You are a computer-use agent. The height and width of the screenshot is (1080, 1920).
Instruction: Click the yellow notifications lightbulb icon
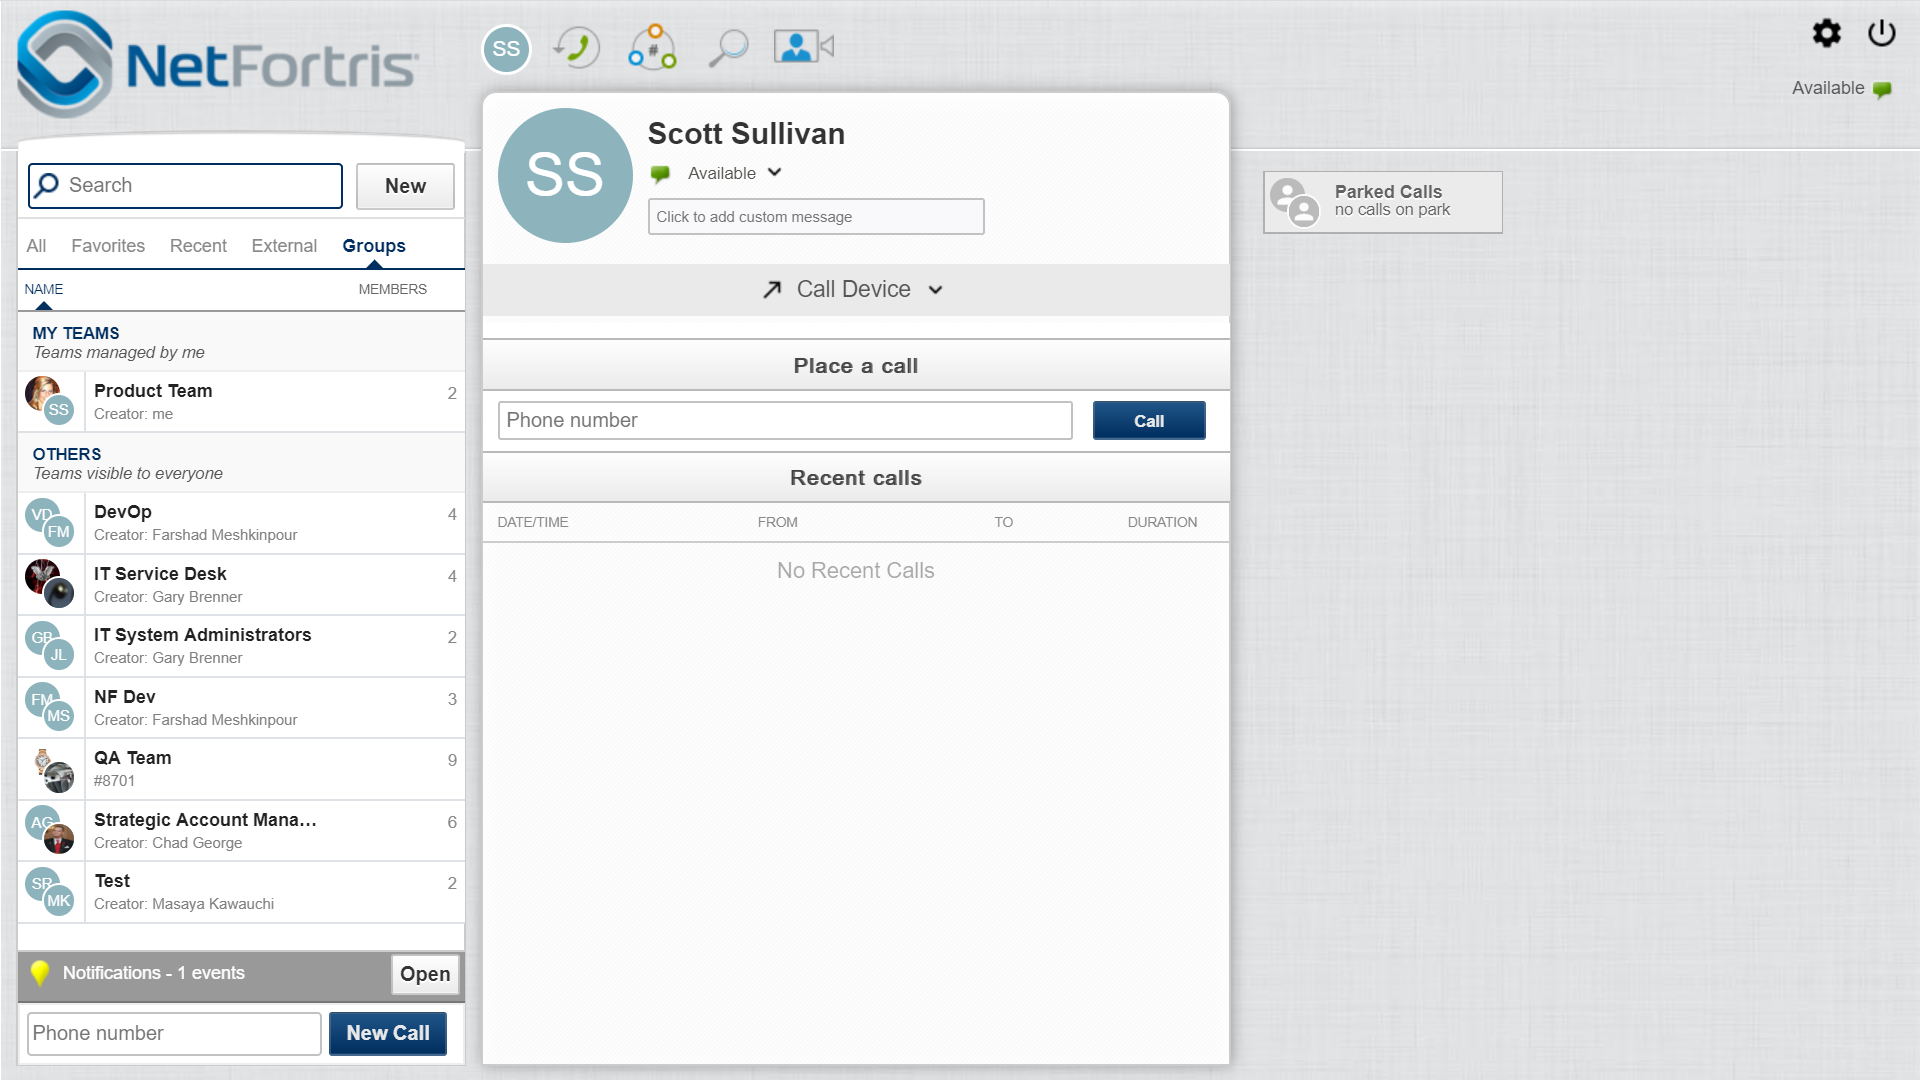click(40, 973)
